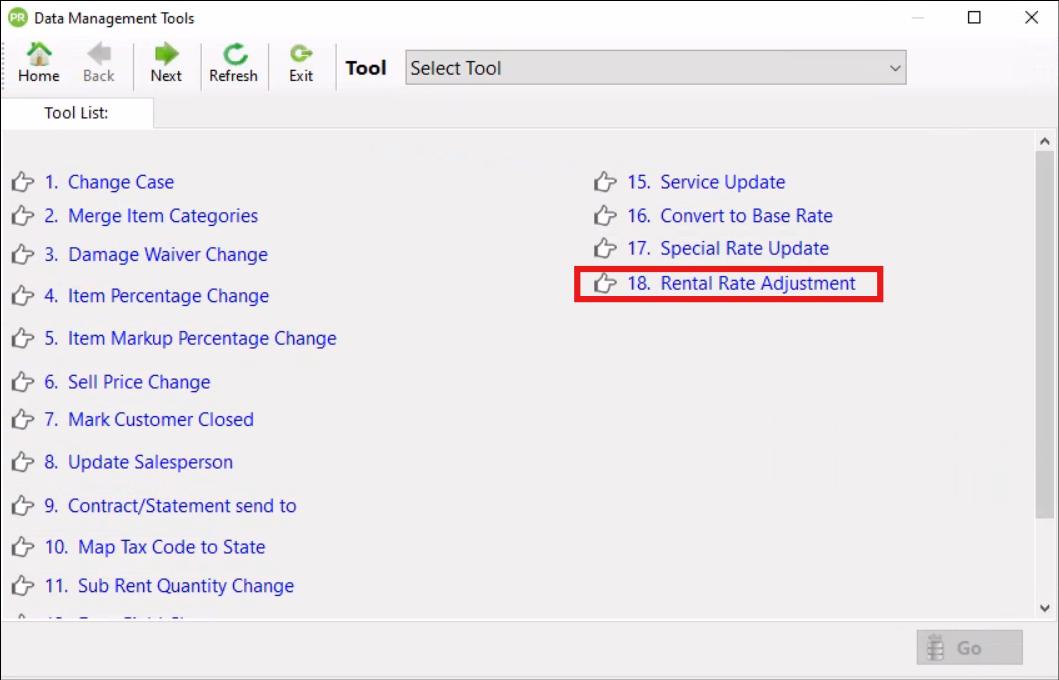Open the Damage Waiver Change link
Image resolution: width=1059 pixels, height=680 pixels.
pos(167,255)
